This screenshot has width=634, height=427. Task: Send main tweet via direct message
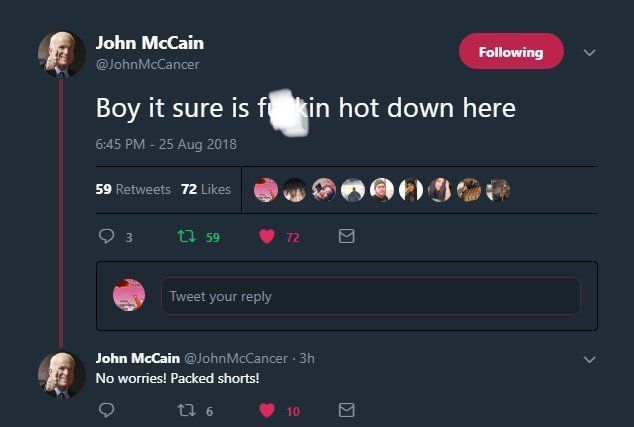tap(346, 237)
